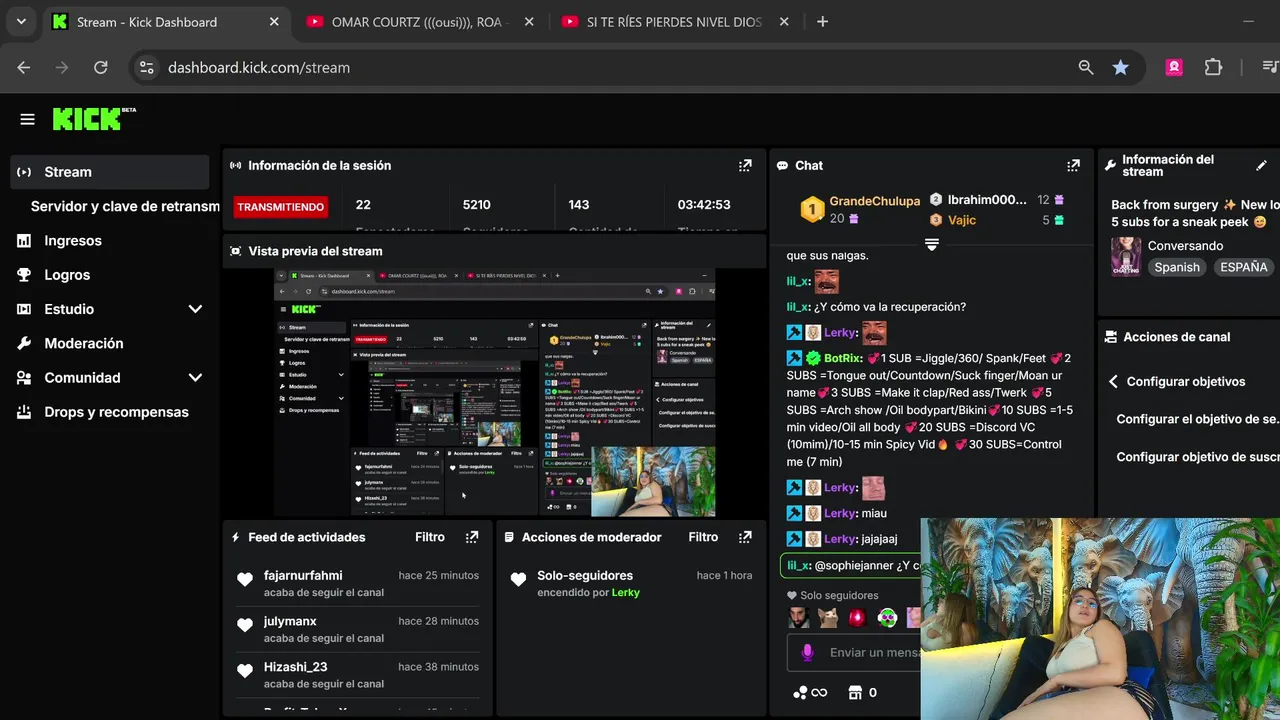The image size is (1280, 720).
Task: Click the pinned lil_x @sophiejanner message
Action: click(850, 566)
